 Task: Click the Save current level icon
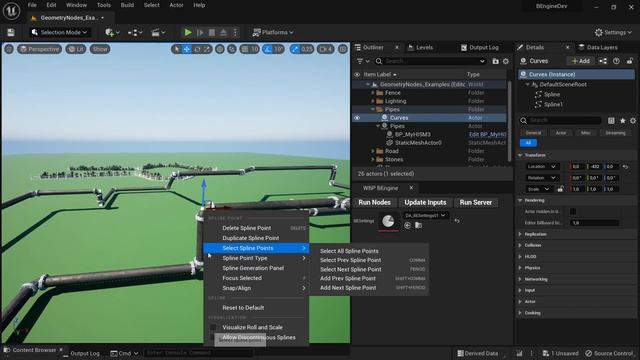[x=11, y=32]
